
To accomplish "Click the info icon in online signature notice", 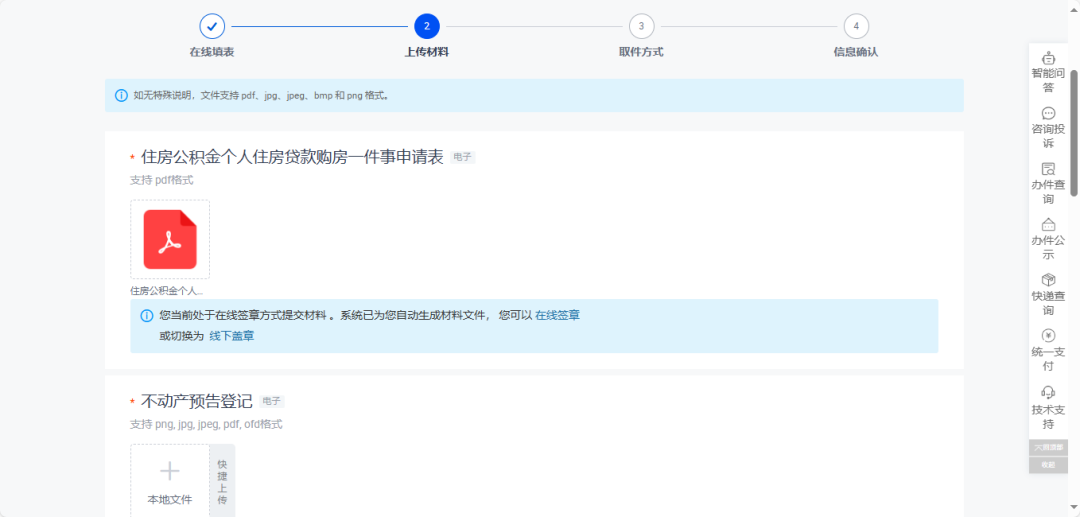I will coord(147,315).
